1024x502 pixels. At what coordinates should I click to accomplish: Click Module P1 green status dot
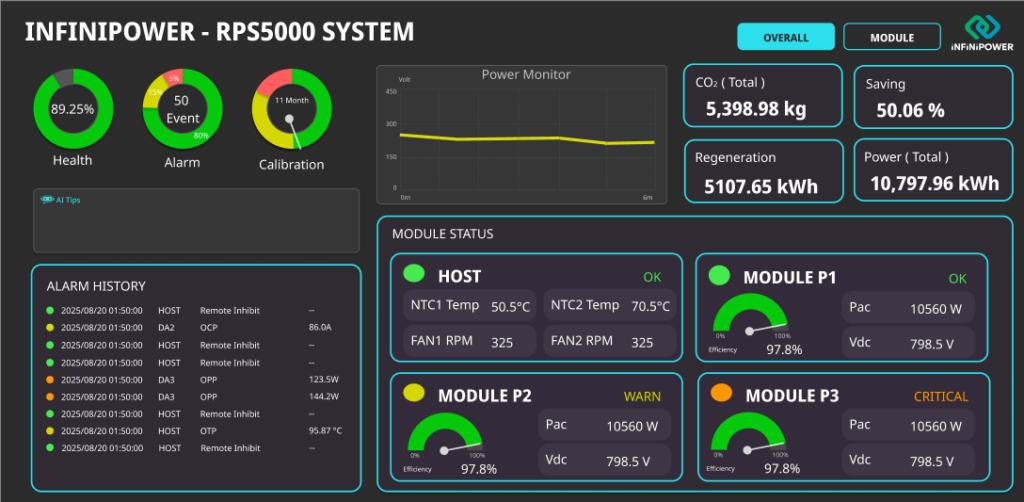[x=718, y=275]
